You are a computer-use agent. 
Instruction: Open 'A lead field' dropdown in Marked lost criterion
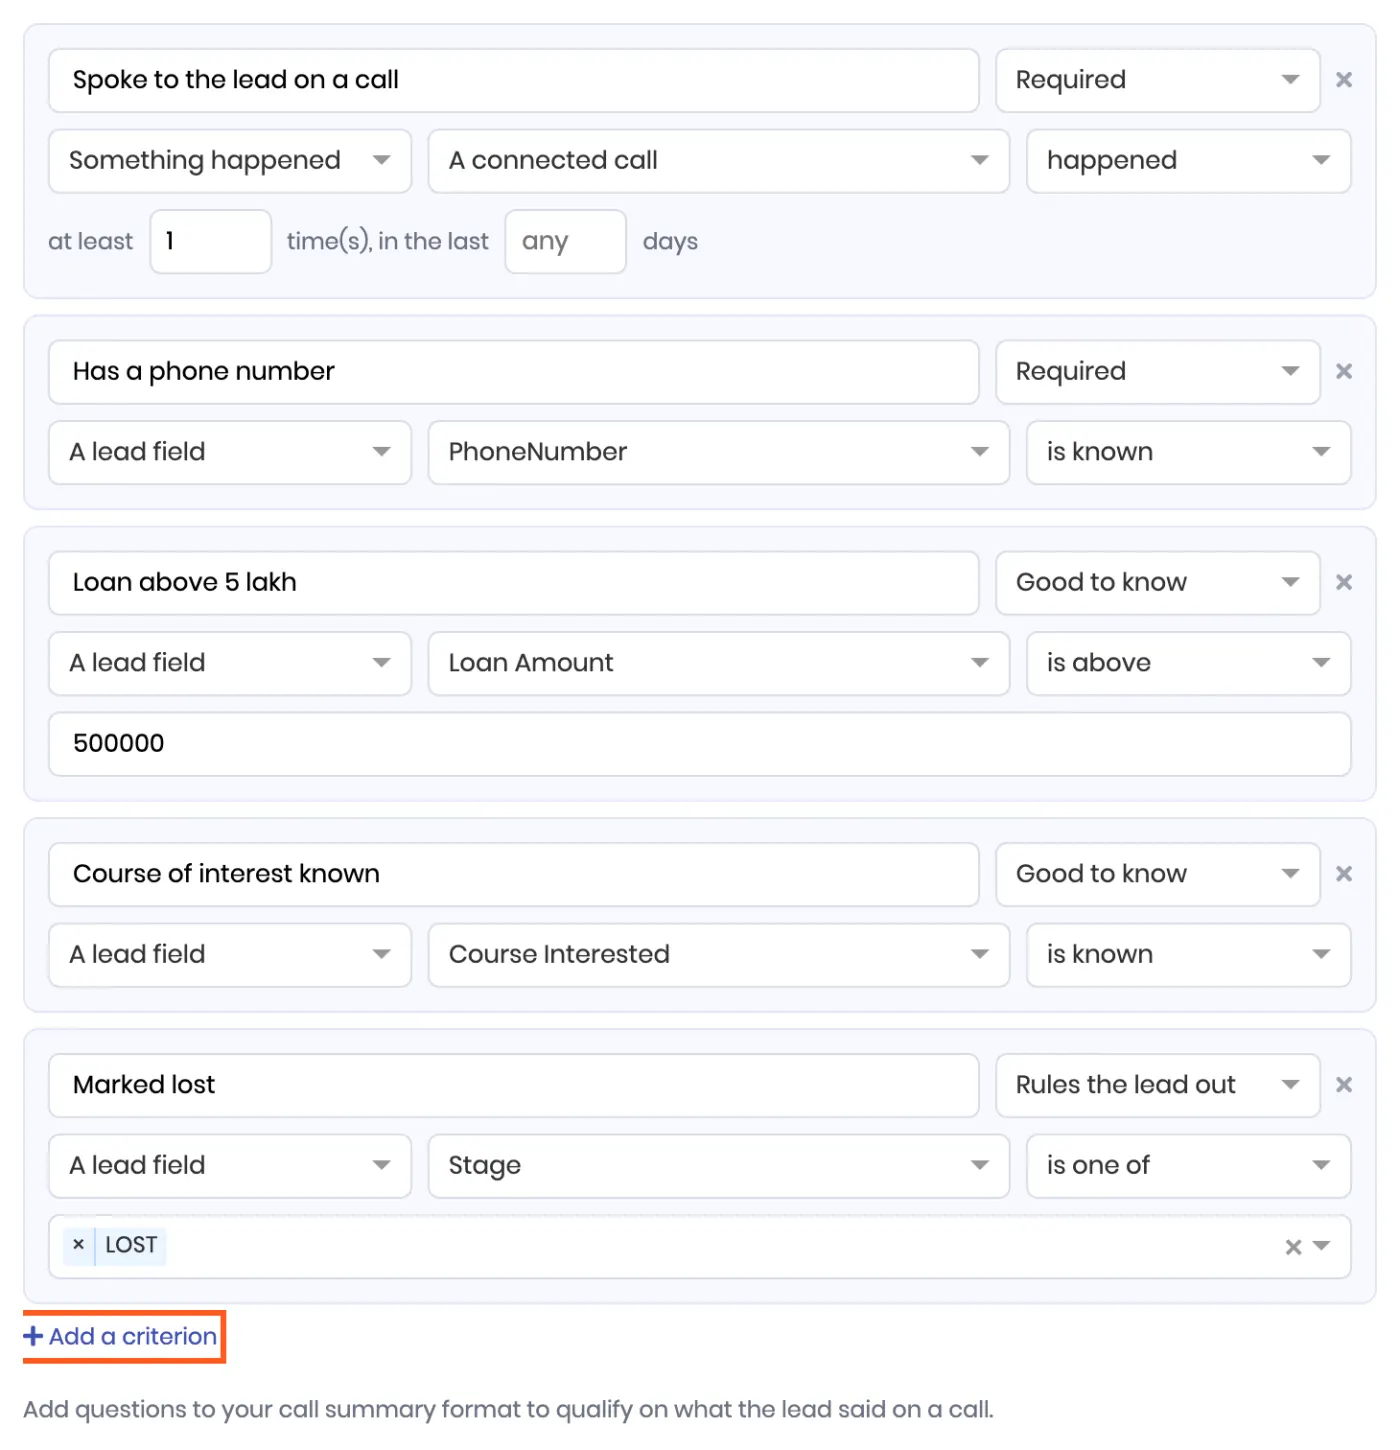230,1166
